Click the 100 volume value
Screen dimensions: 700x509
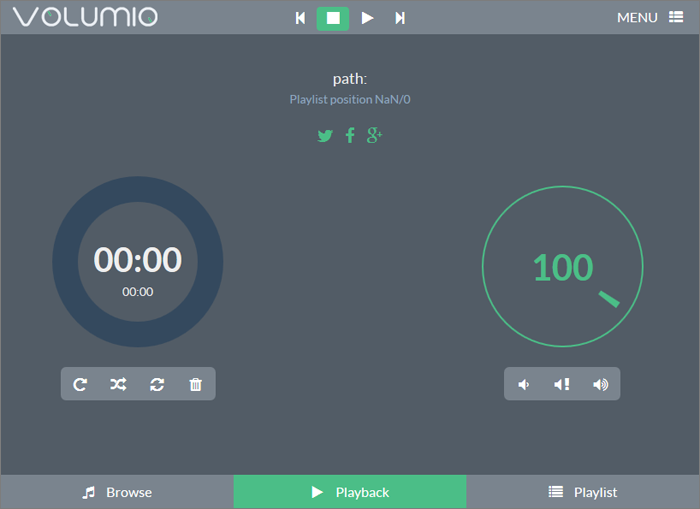point(563,267)
